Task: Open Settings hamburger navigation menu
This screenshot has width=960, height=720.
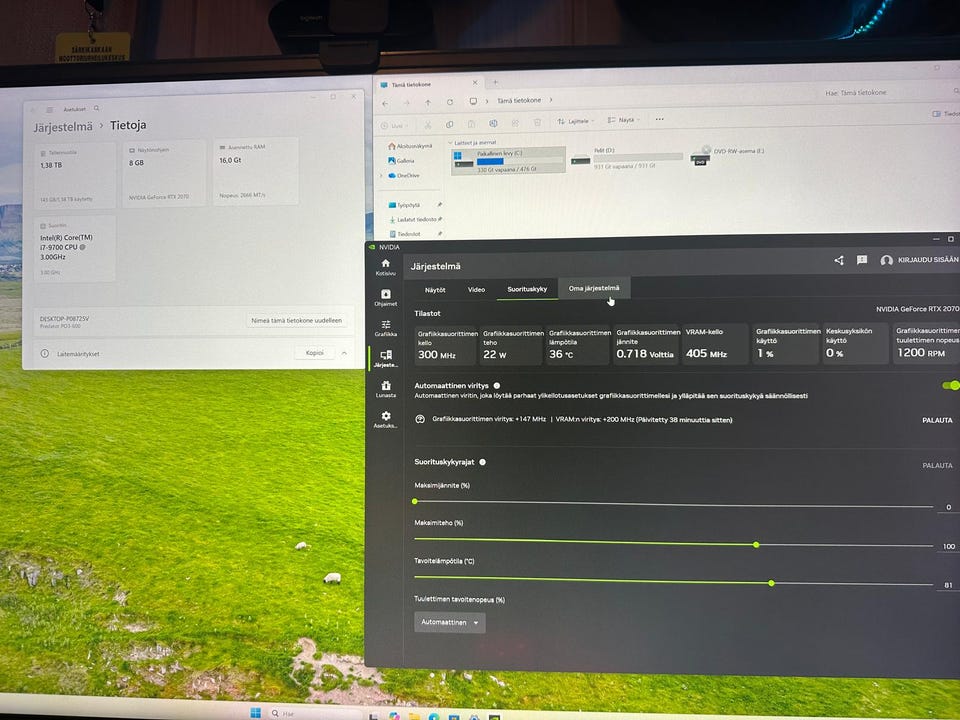Action: click(50, 110)
